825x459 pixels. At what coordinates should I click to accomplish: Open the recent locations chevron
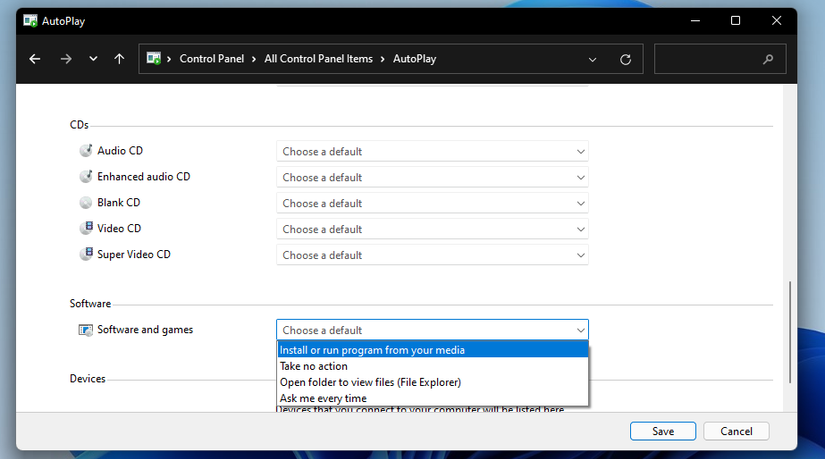[93, 59]
